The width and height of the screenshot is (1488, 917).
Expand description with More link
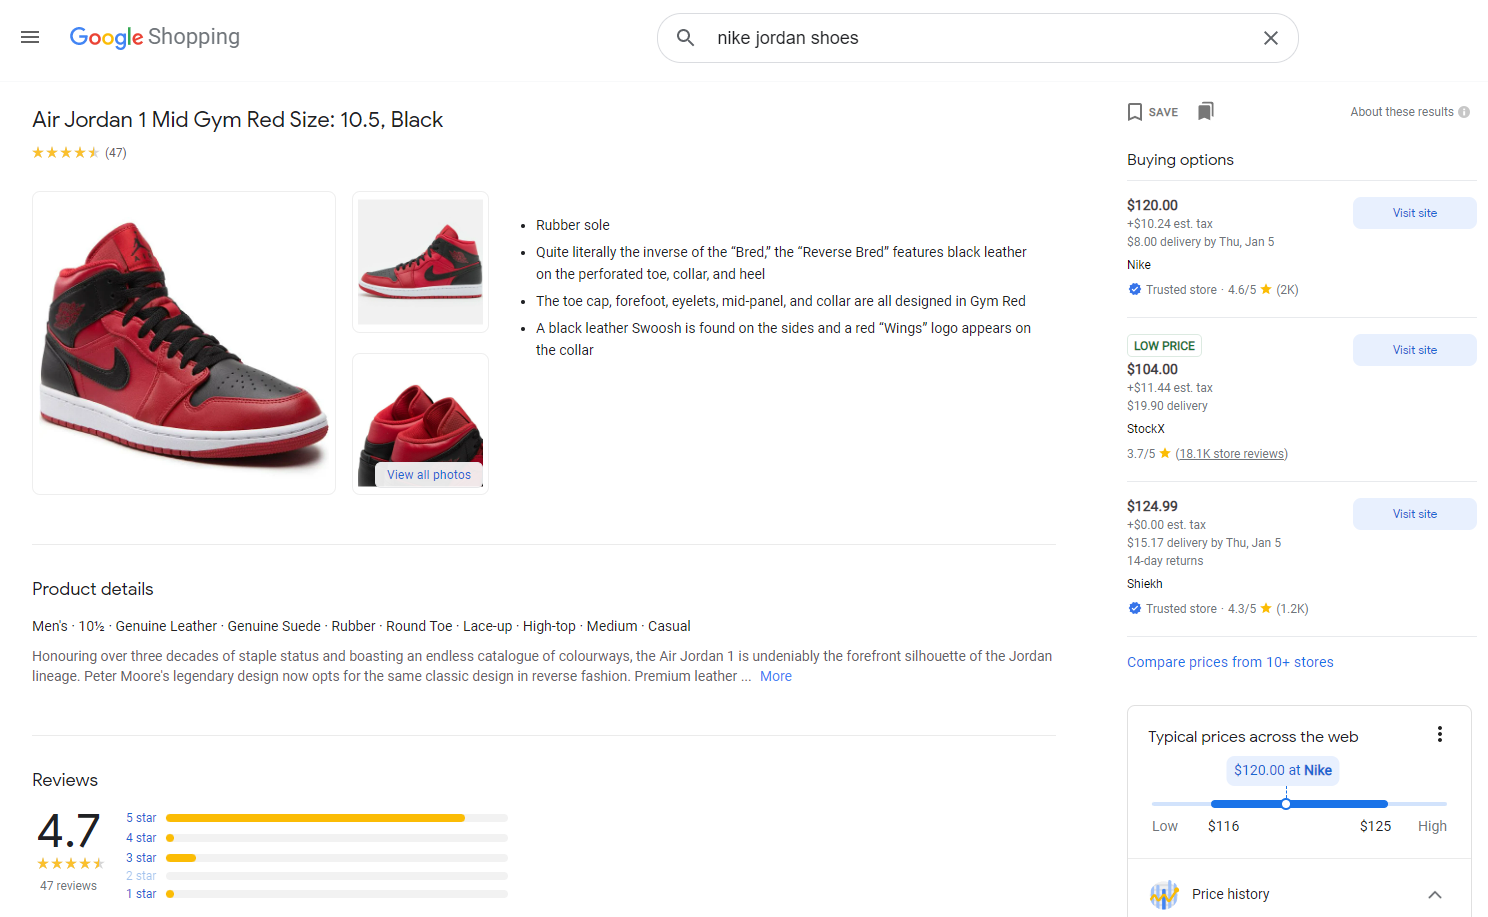tap(776, 677)
